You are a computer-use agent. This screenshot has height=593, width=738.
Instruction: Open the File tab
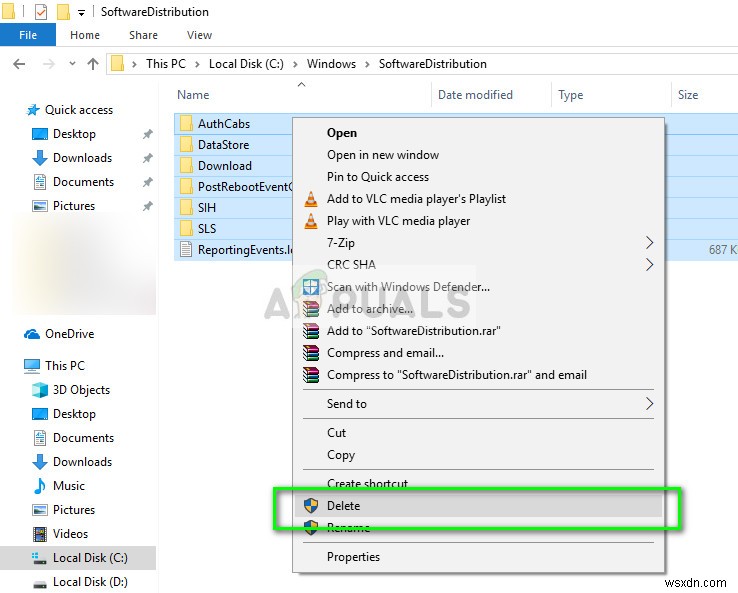coord(28,35)
